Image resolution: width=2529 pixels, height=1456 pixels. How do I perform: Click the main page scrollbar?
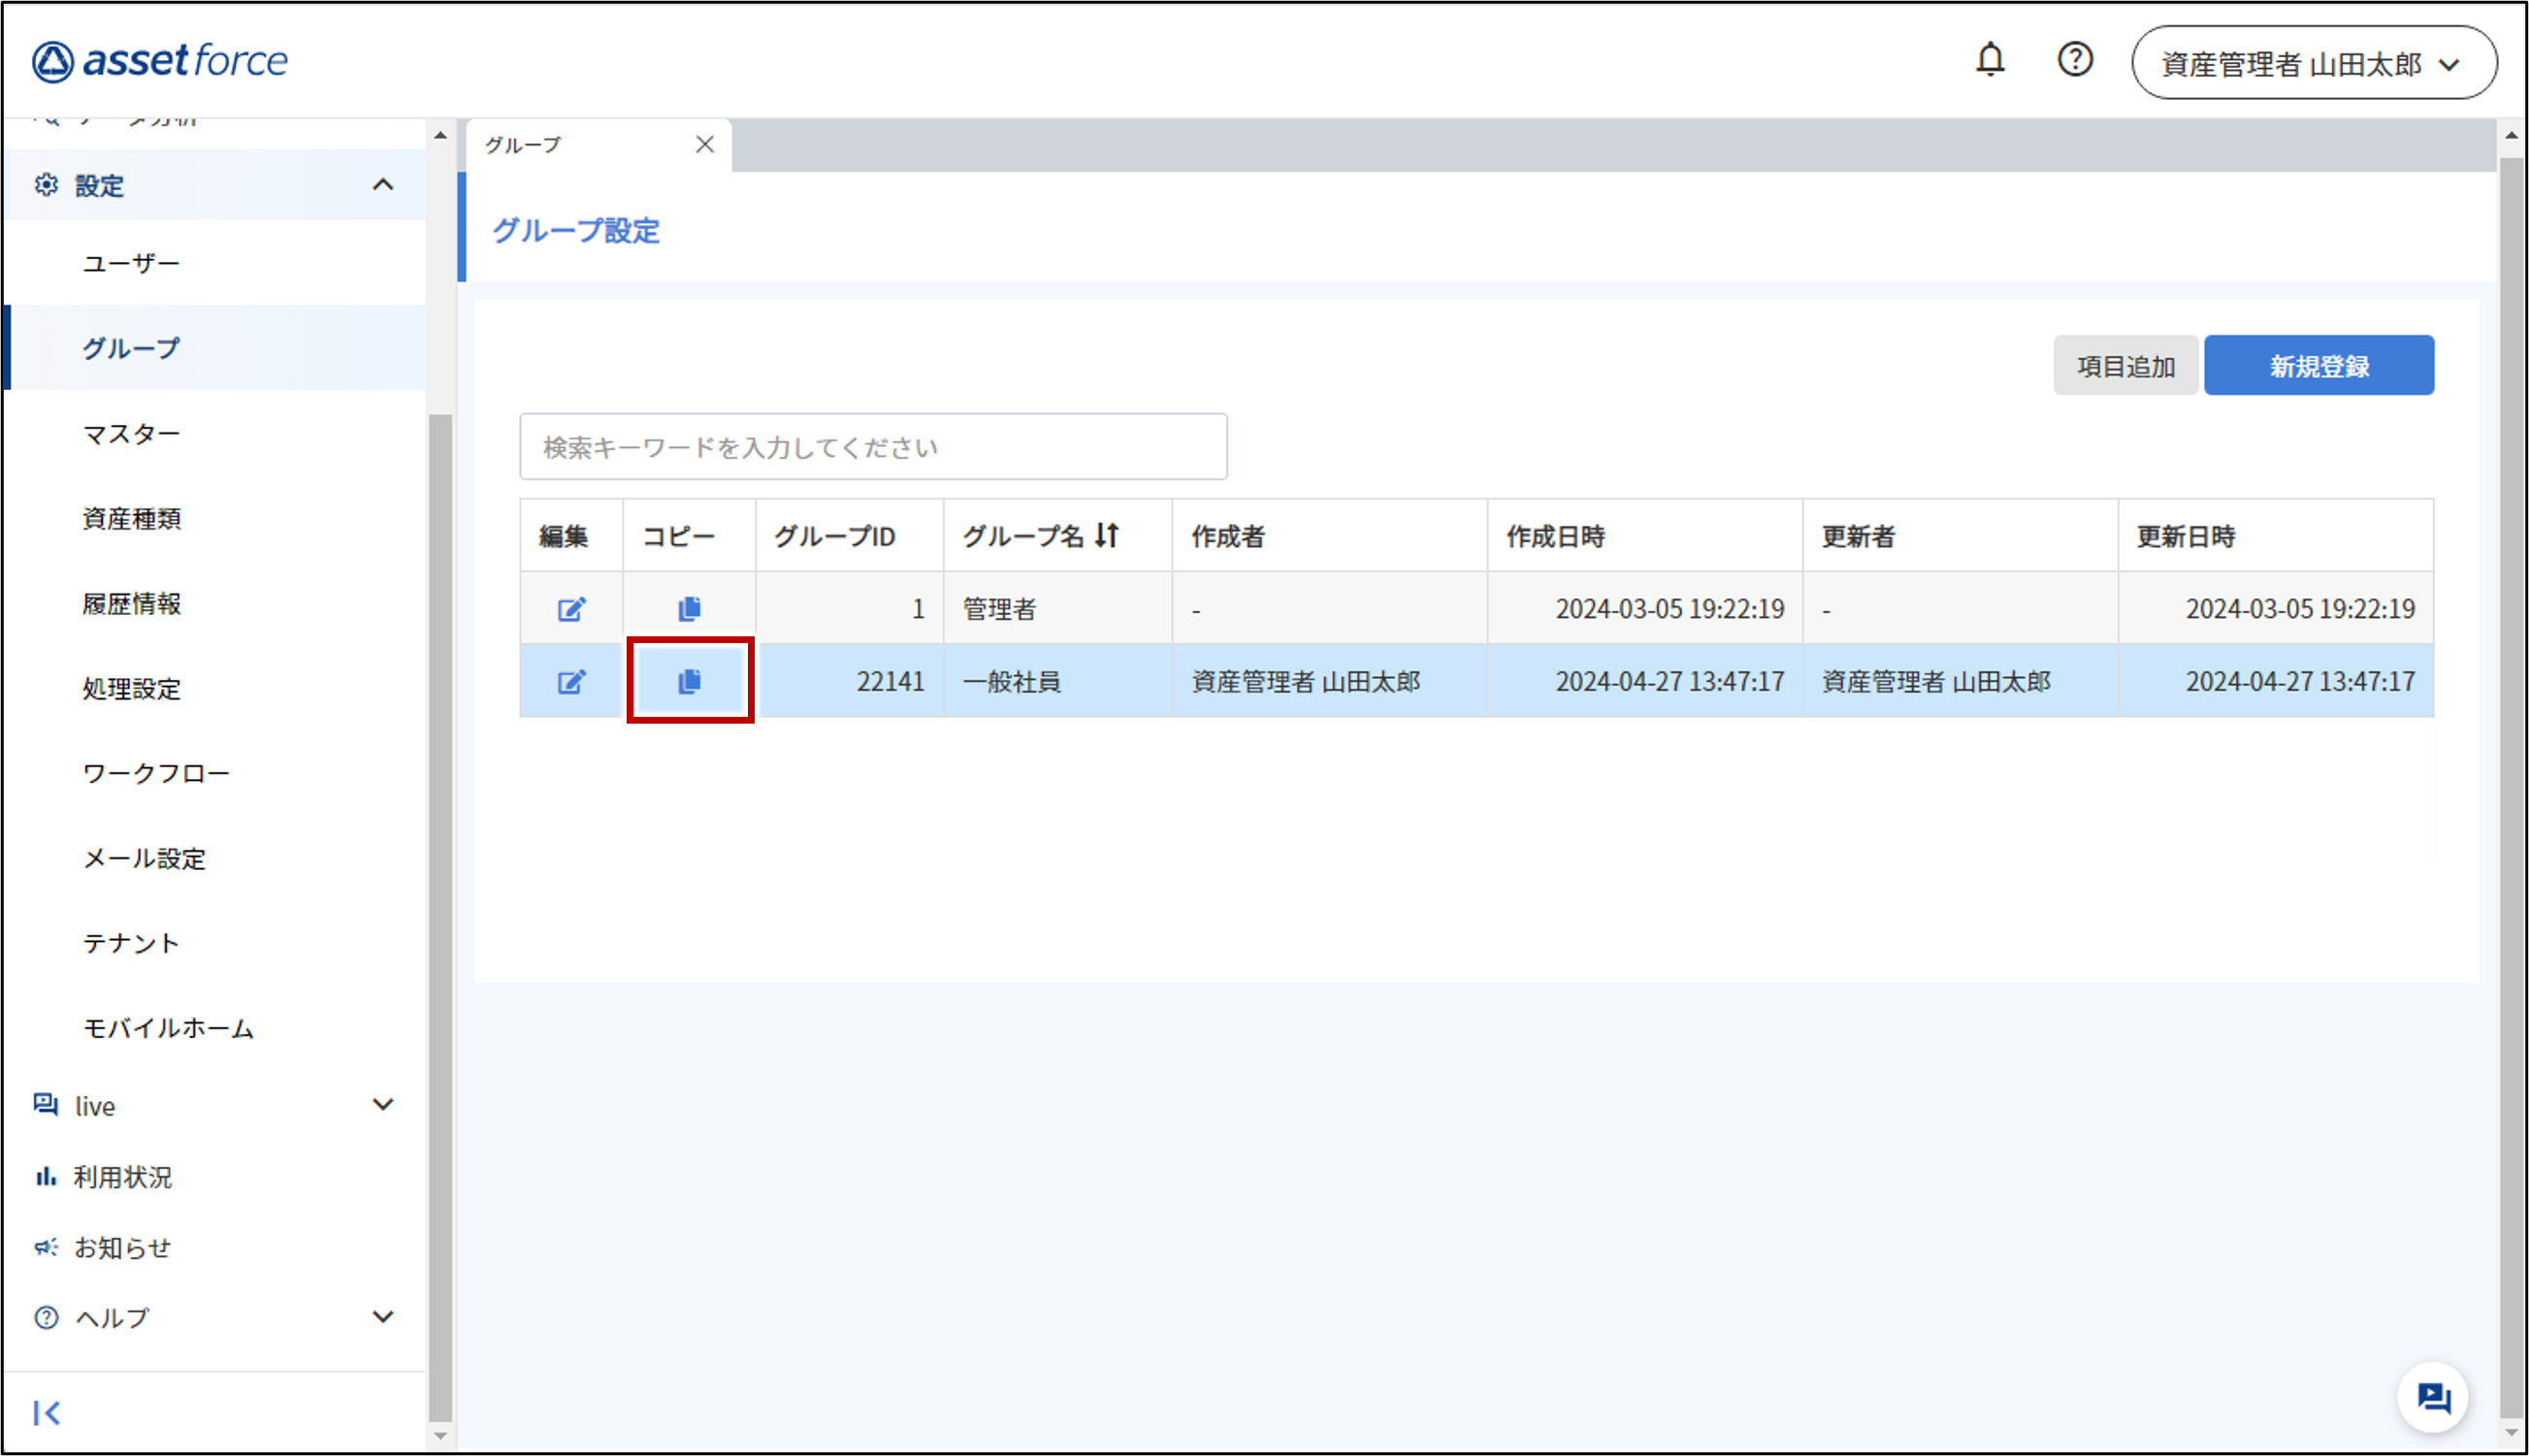tap(2511, 785)
